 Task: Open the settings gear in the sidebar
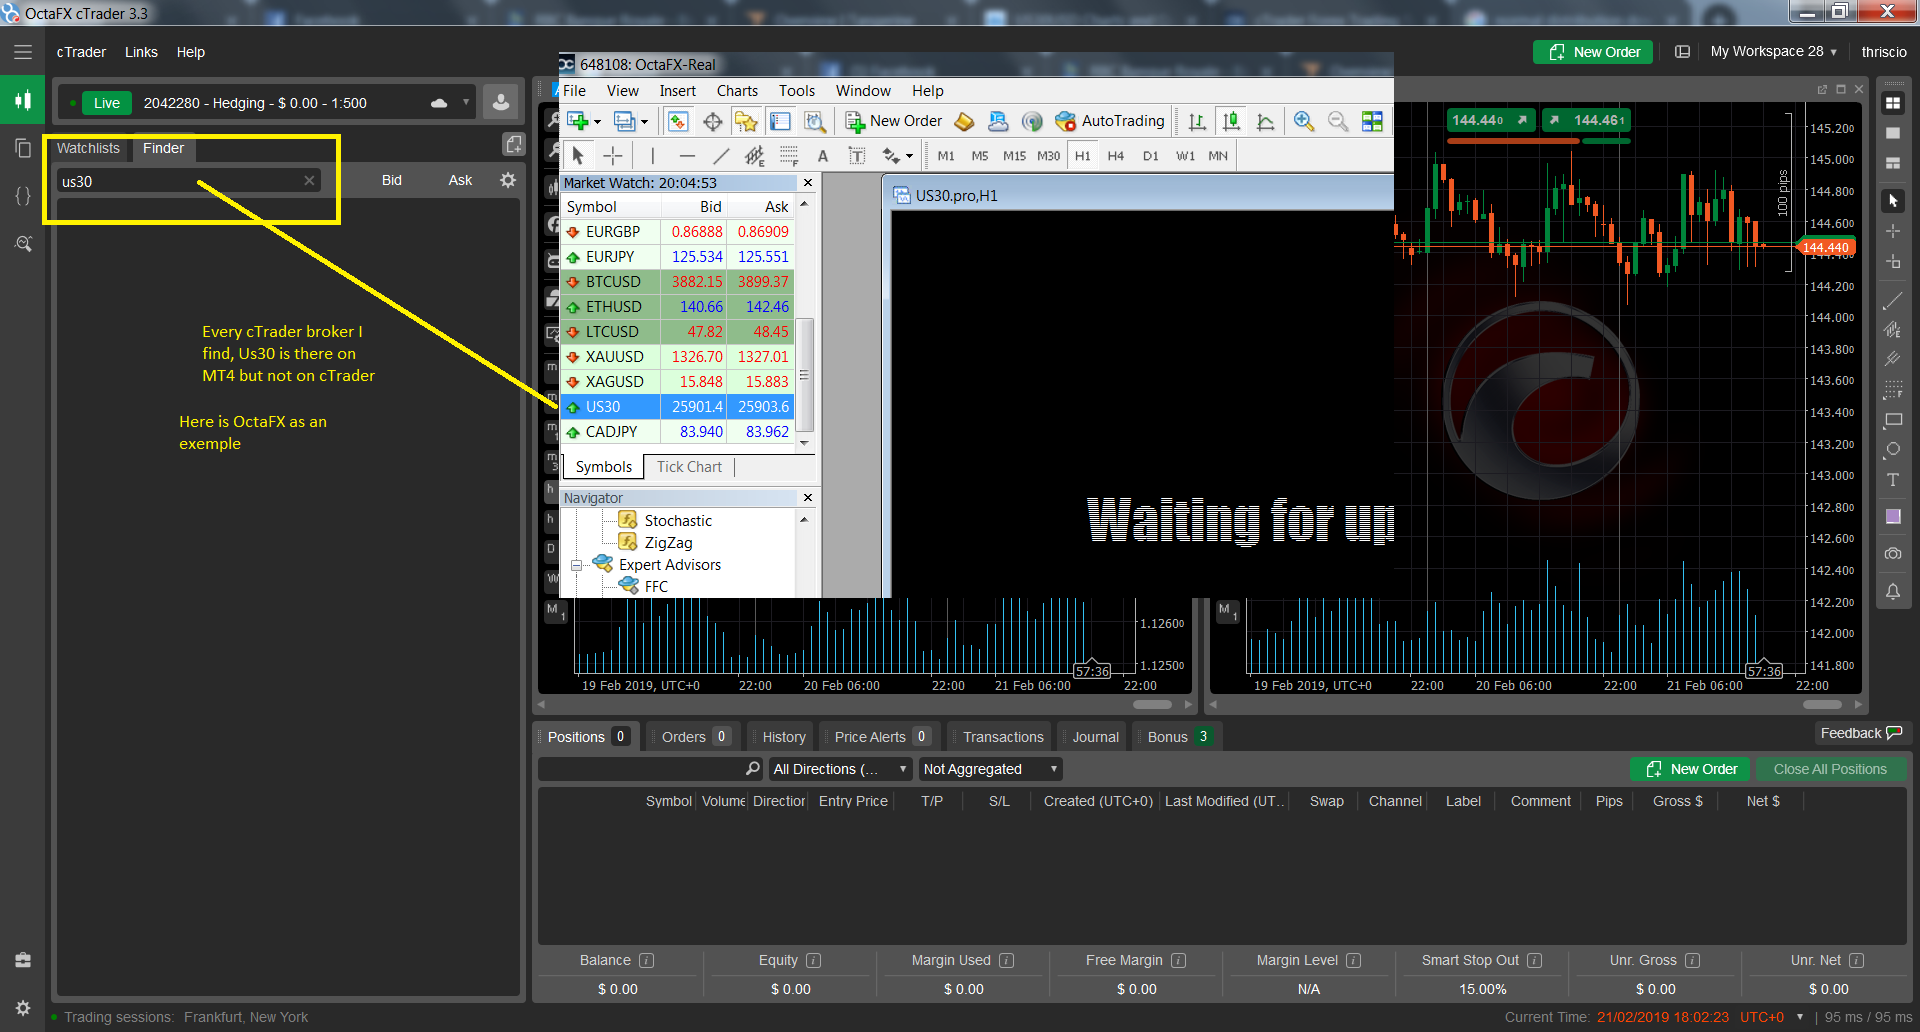(23, 1008)
